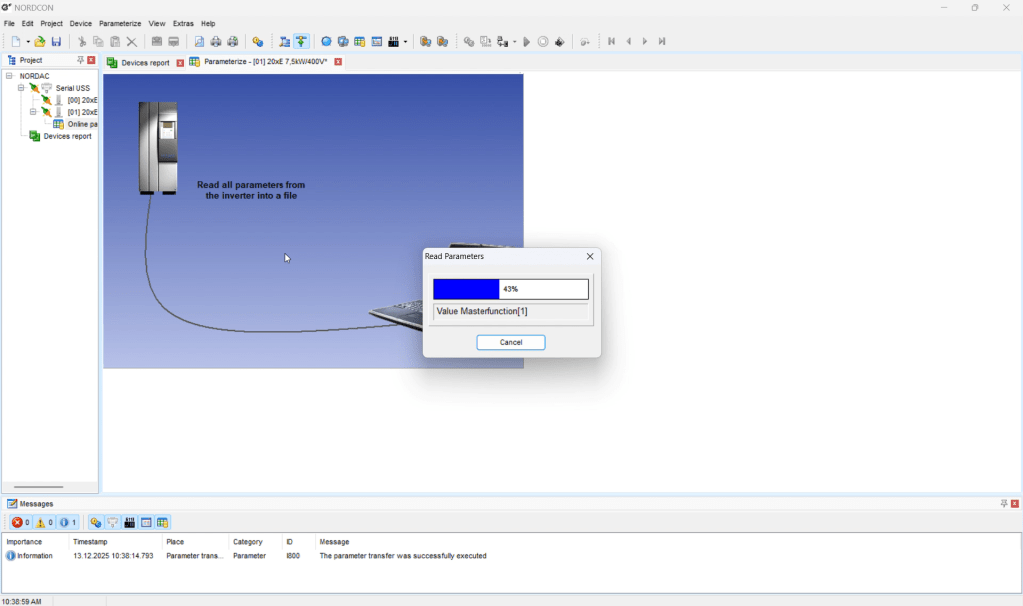Viewport: 1023px width, 606px height.
Task: Open the New file dropdown arrow
Action: (x=28, y=42)
